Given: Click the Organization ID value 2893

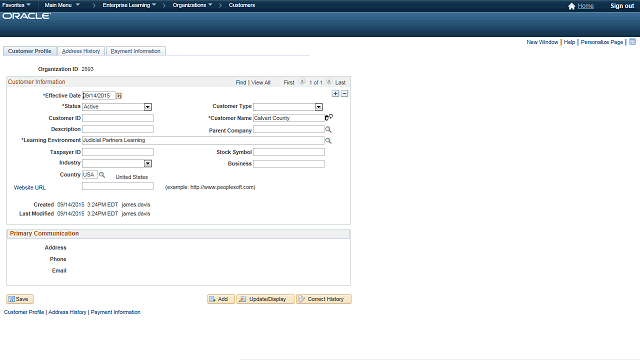Looking at the screenshot, I should [x=87, y=69].
